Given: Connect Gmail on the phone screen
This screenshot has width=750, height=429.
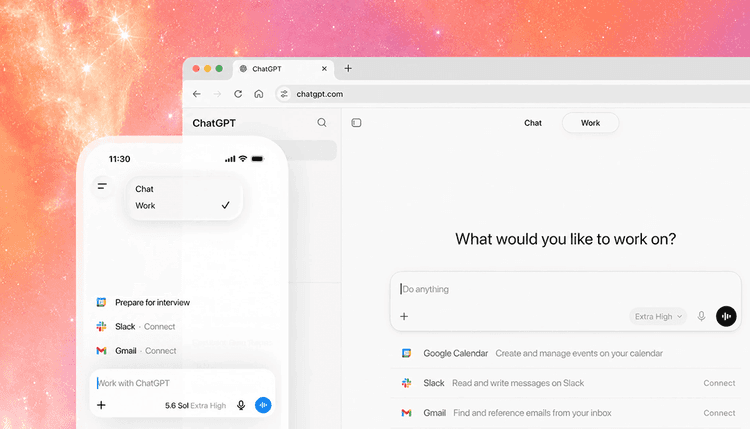Looking at the screenshot, I should pos(161,351).
